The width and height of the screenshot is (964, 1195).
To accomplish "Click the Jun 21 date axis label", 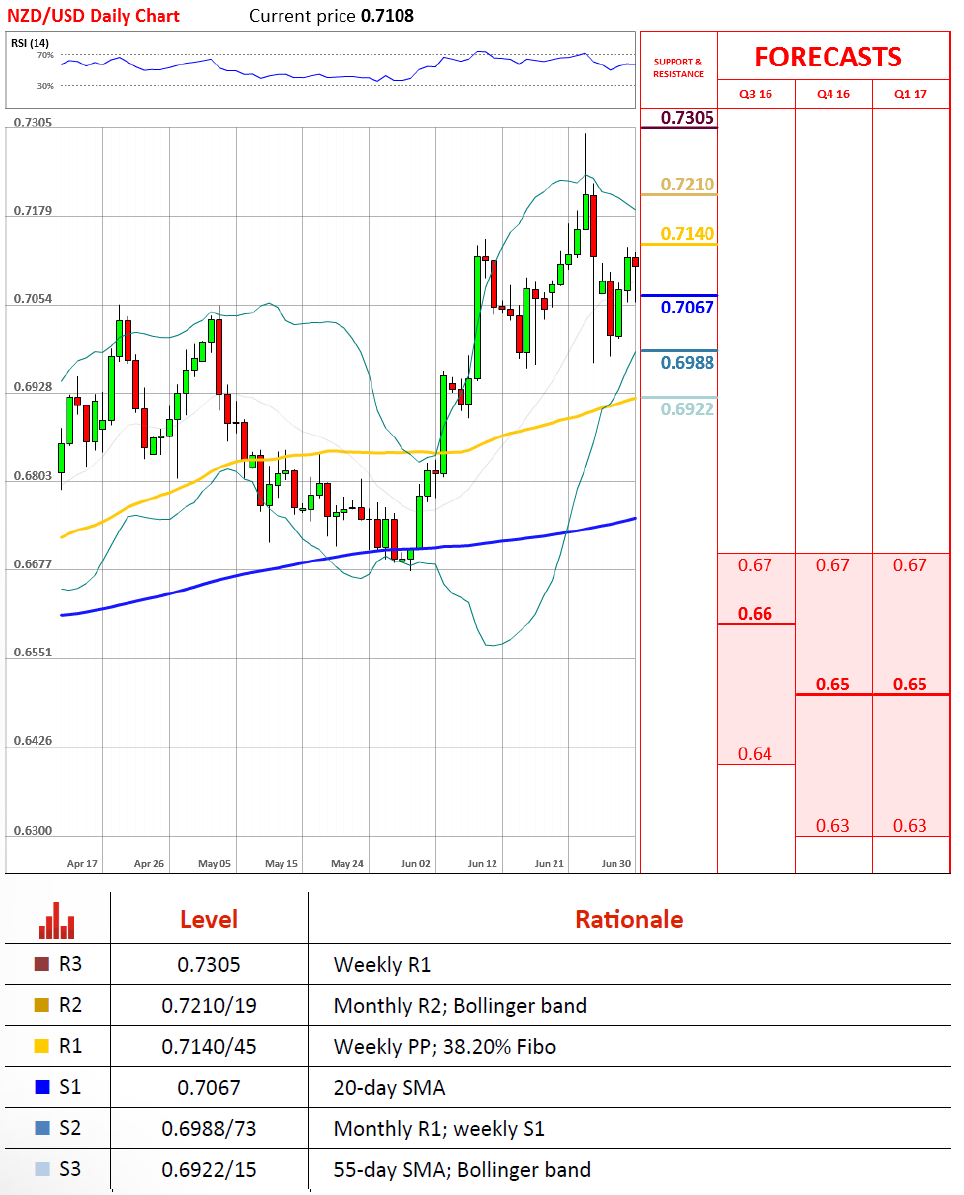I will pos(549,863).
